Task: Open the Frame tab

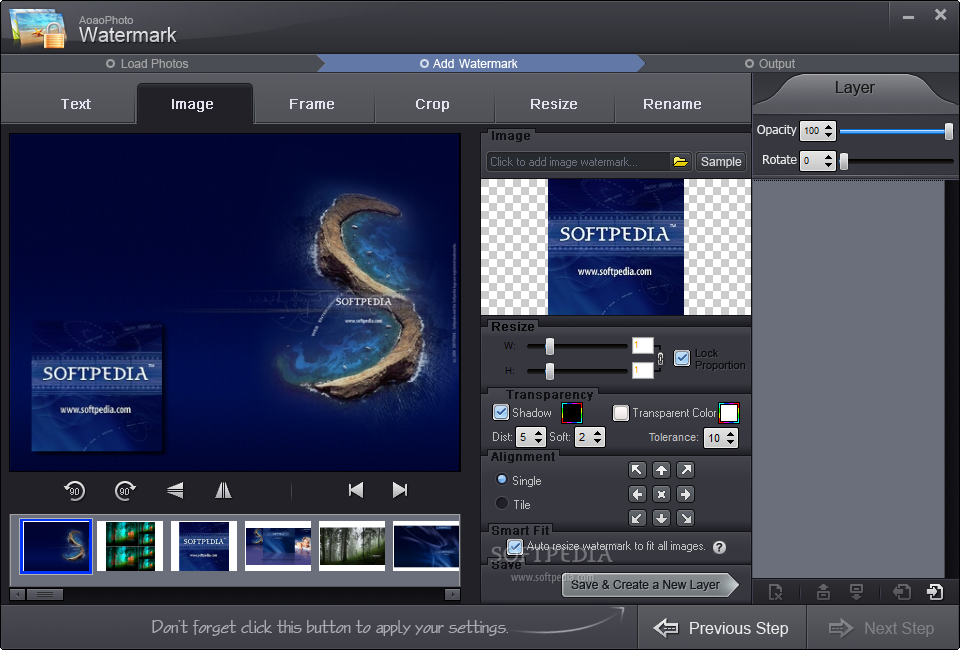Action: tap(312, 104)
